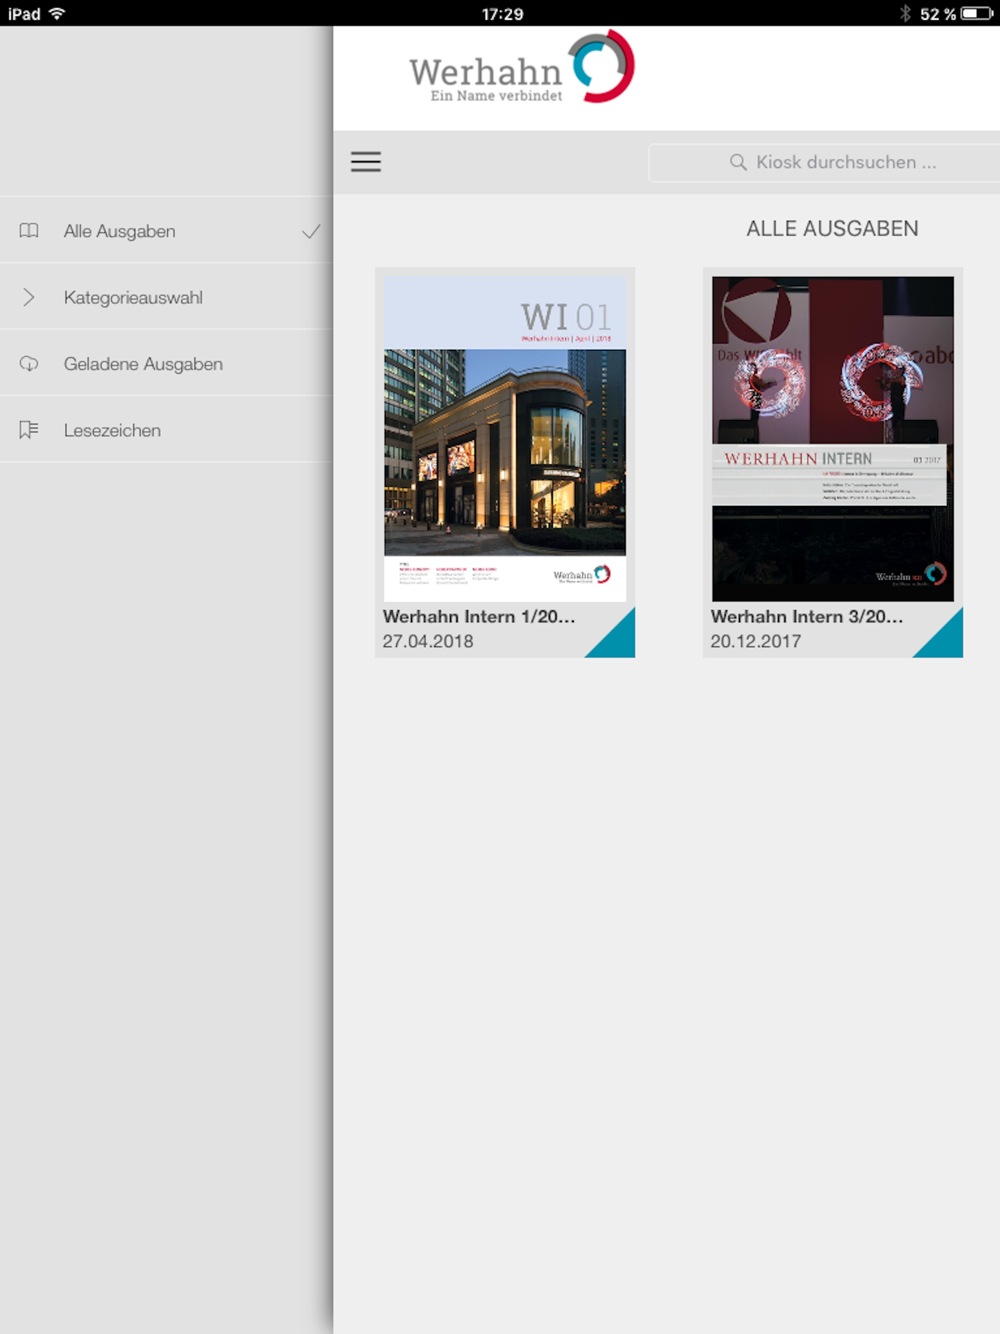
Task: Focus the Kiosk durchsuchen search field
Action: coord(824,162)
